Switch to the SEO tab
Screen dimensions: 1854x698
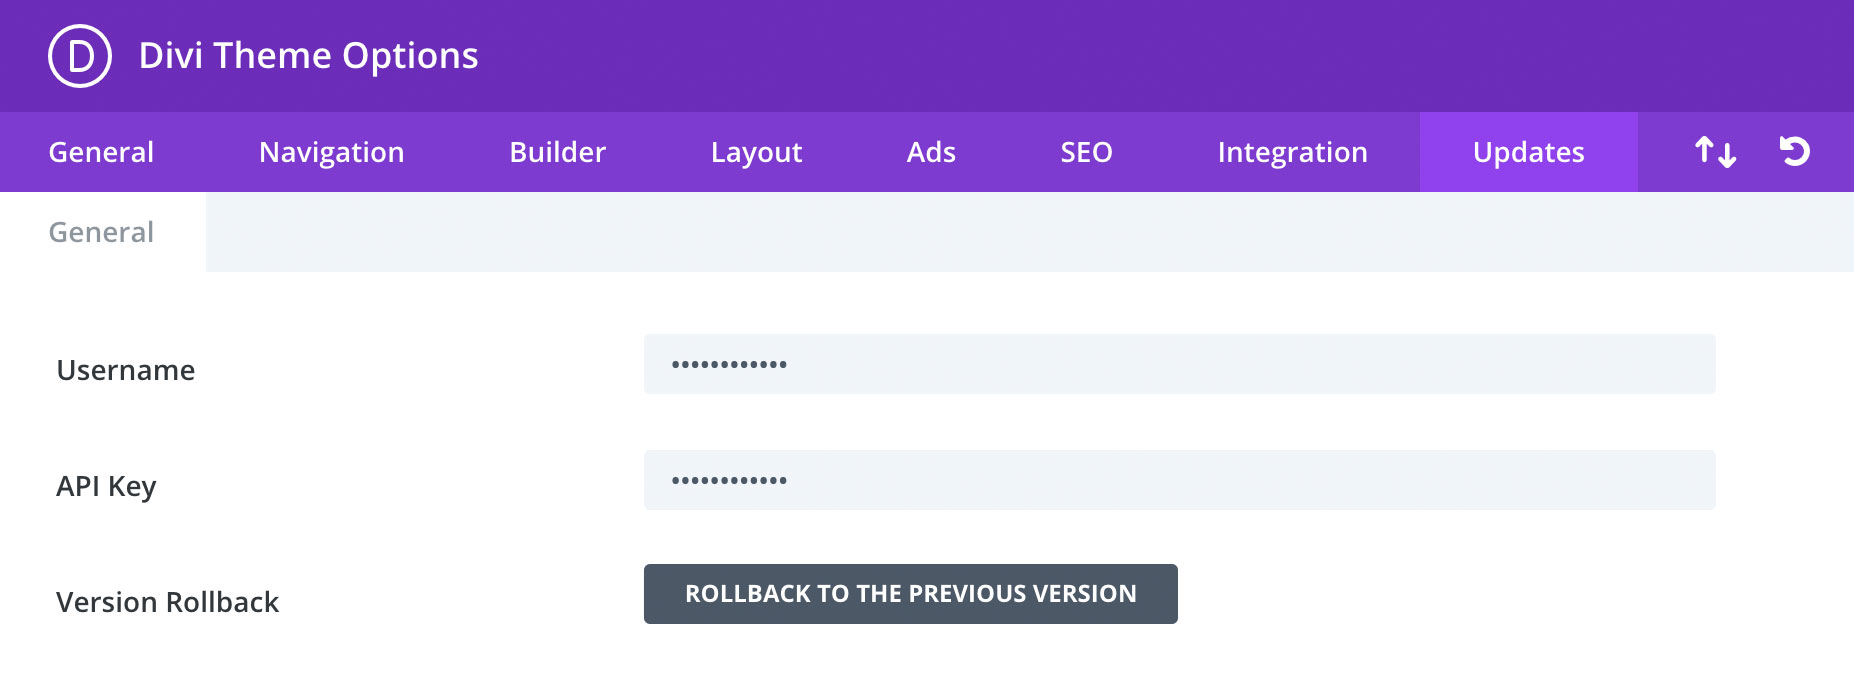[1086, 152]
